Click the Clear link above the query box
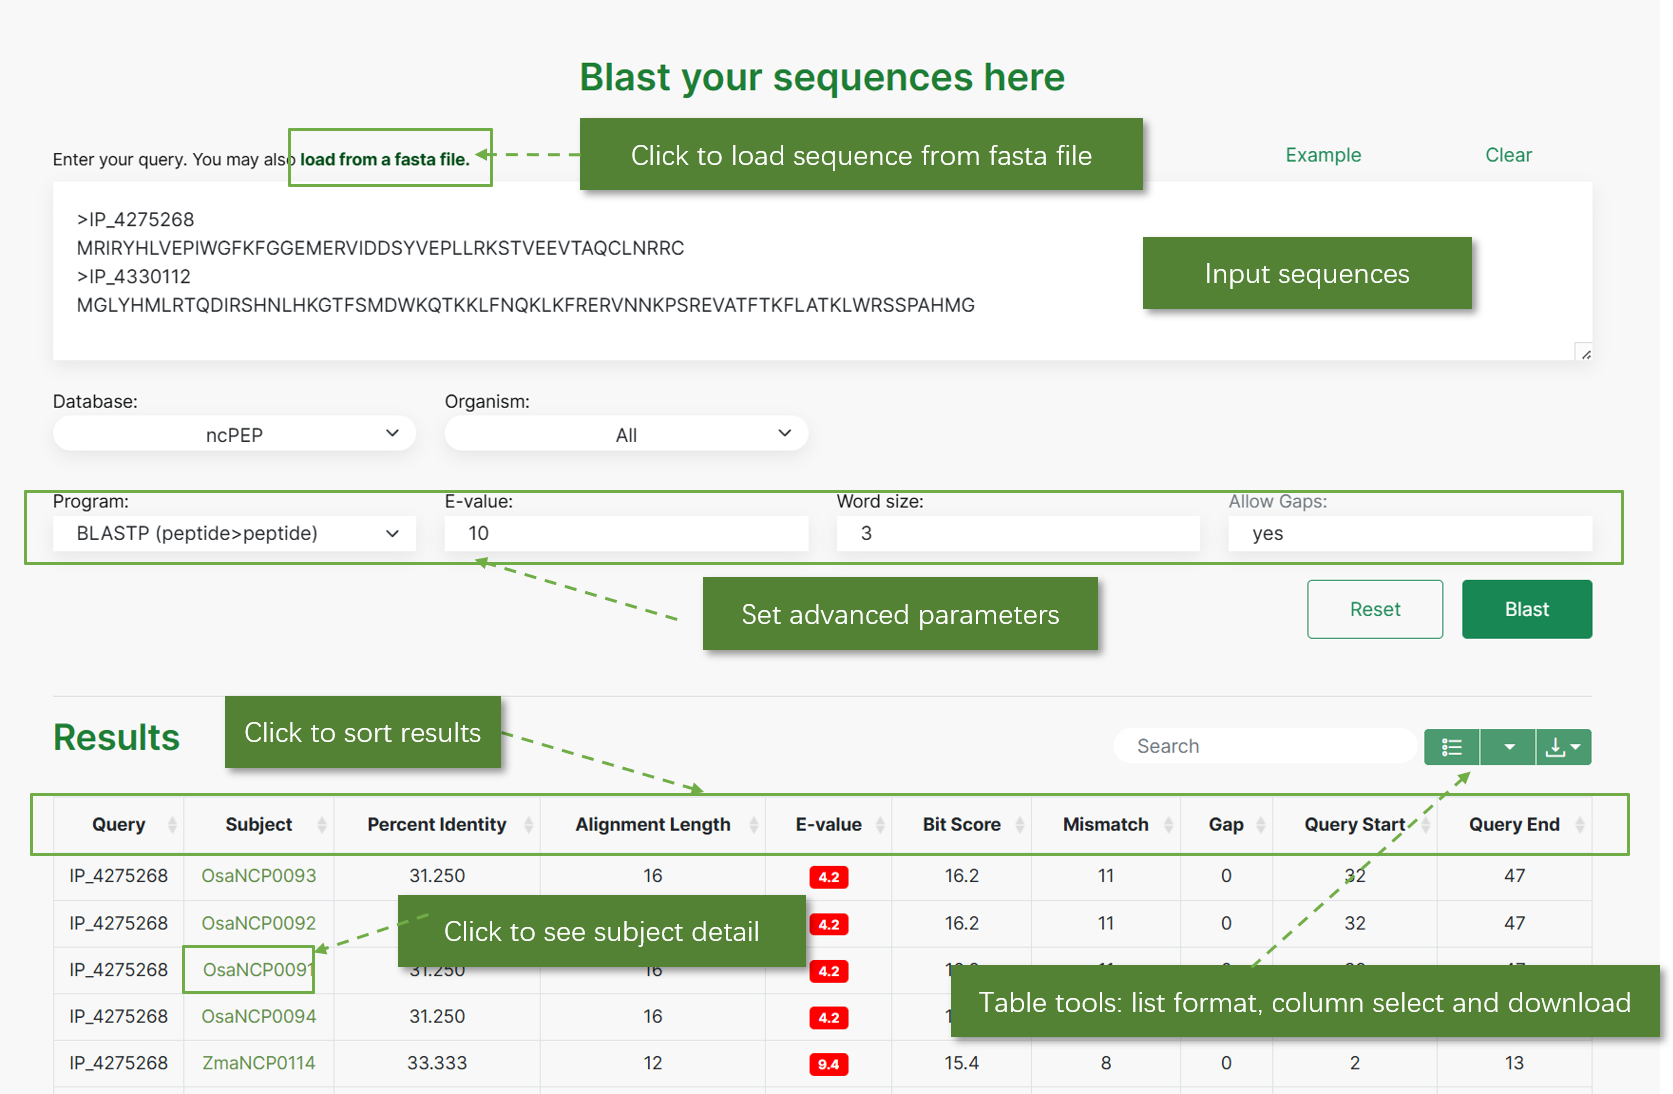The height and width of the screenshot is (1094, 1673). pos(1508,155)
